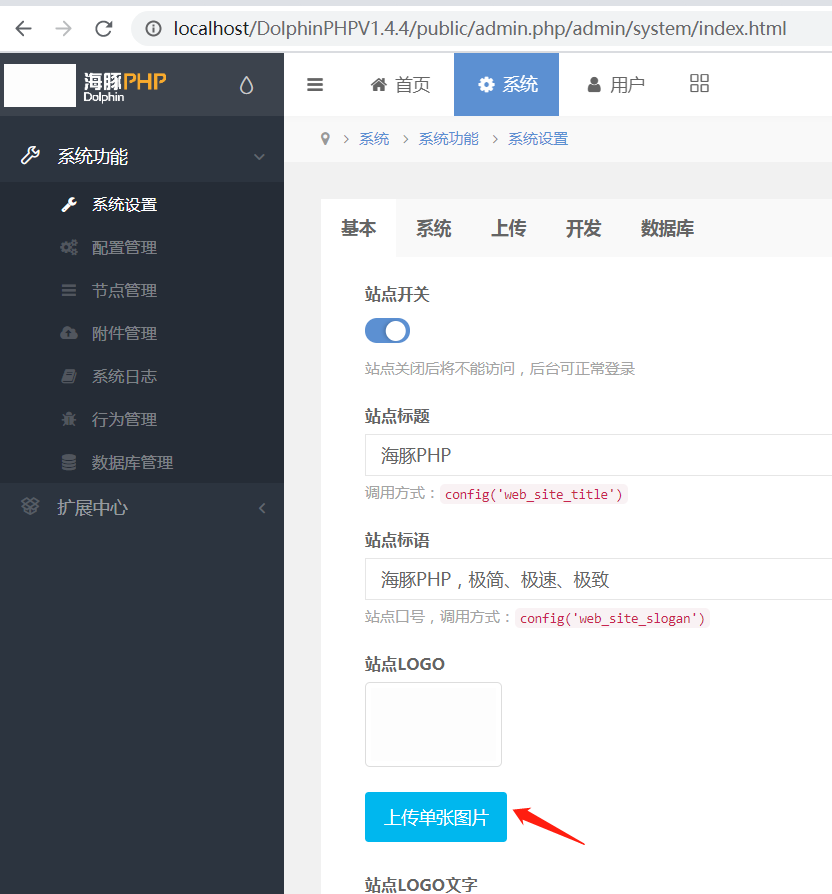Turn off the 站点开关 switch

click(387, 330)
